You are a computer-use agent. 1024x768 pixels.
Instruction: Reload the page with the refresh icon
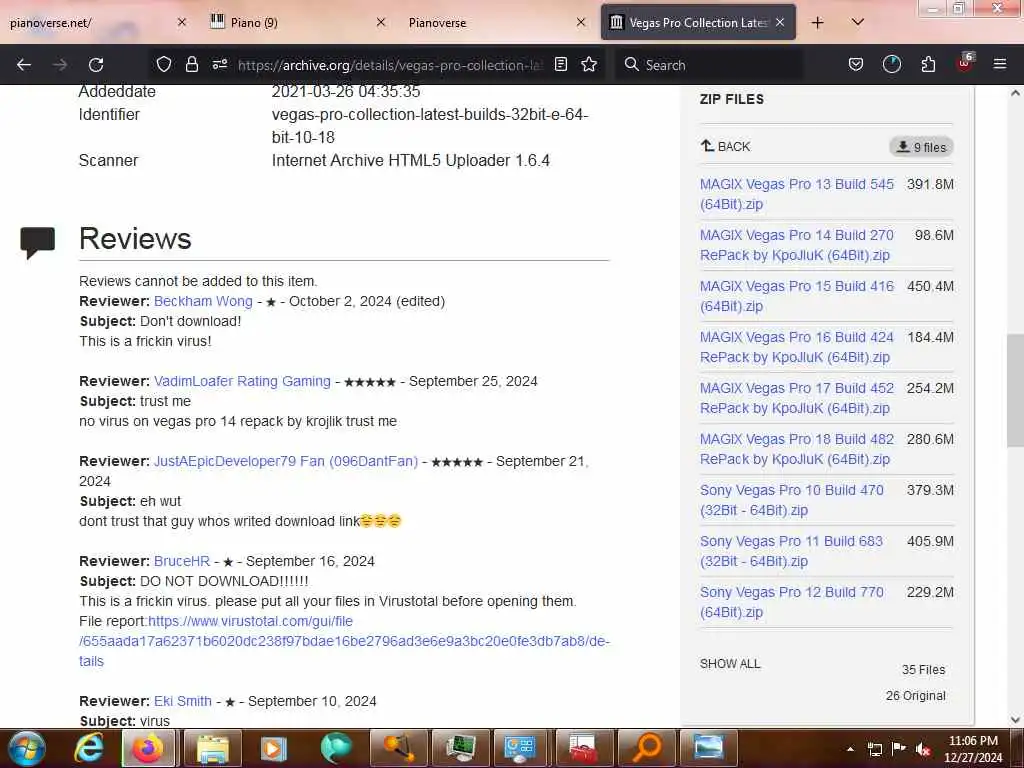(96, 65)
